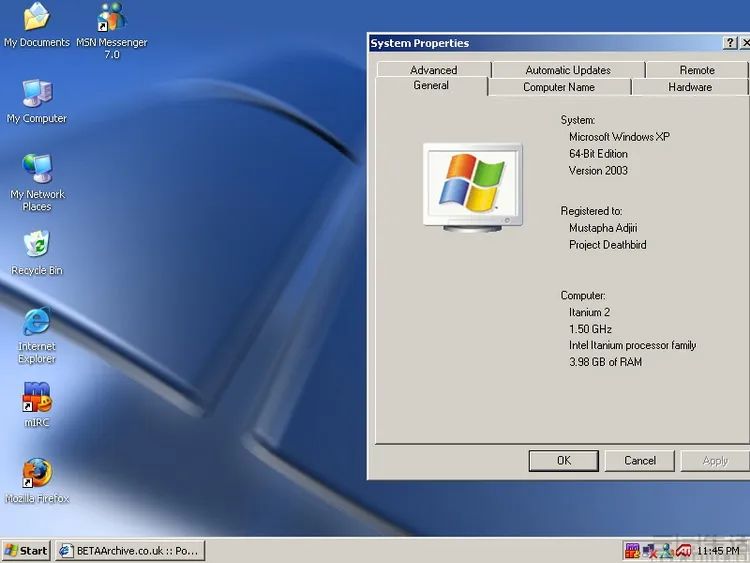Click the disconnected network tray icon
The width and height of the screenshot is (750, 563).
[x=649, y=551]
